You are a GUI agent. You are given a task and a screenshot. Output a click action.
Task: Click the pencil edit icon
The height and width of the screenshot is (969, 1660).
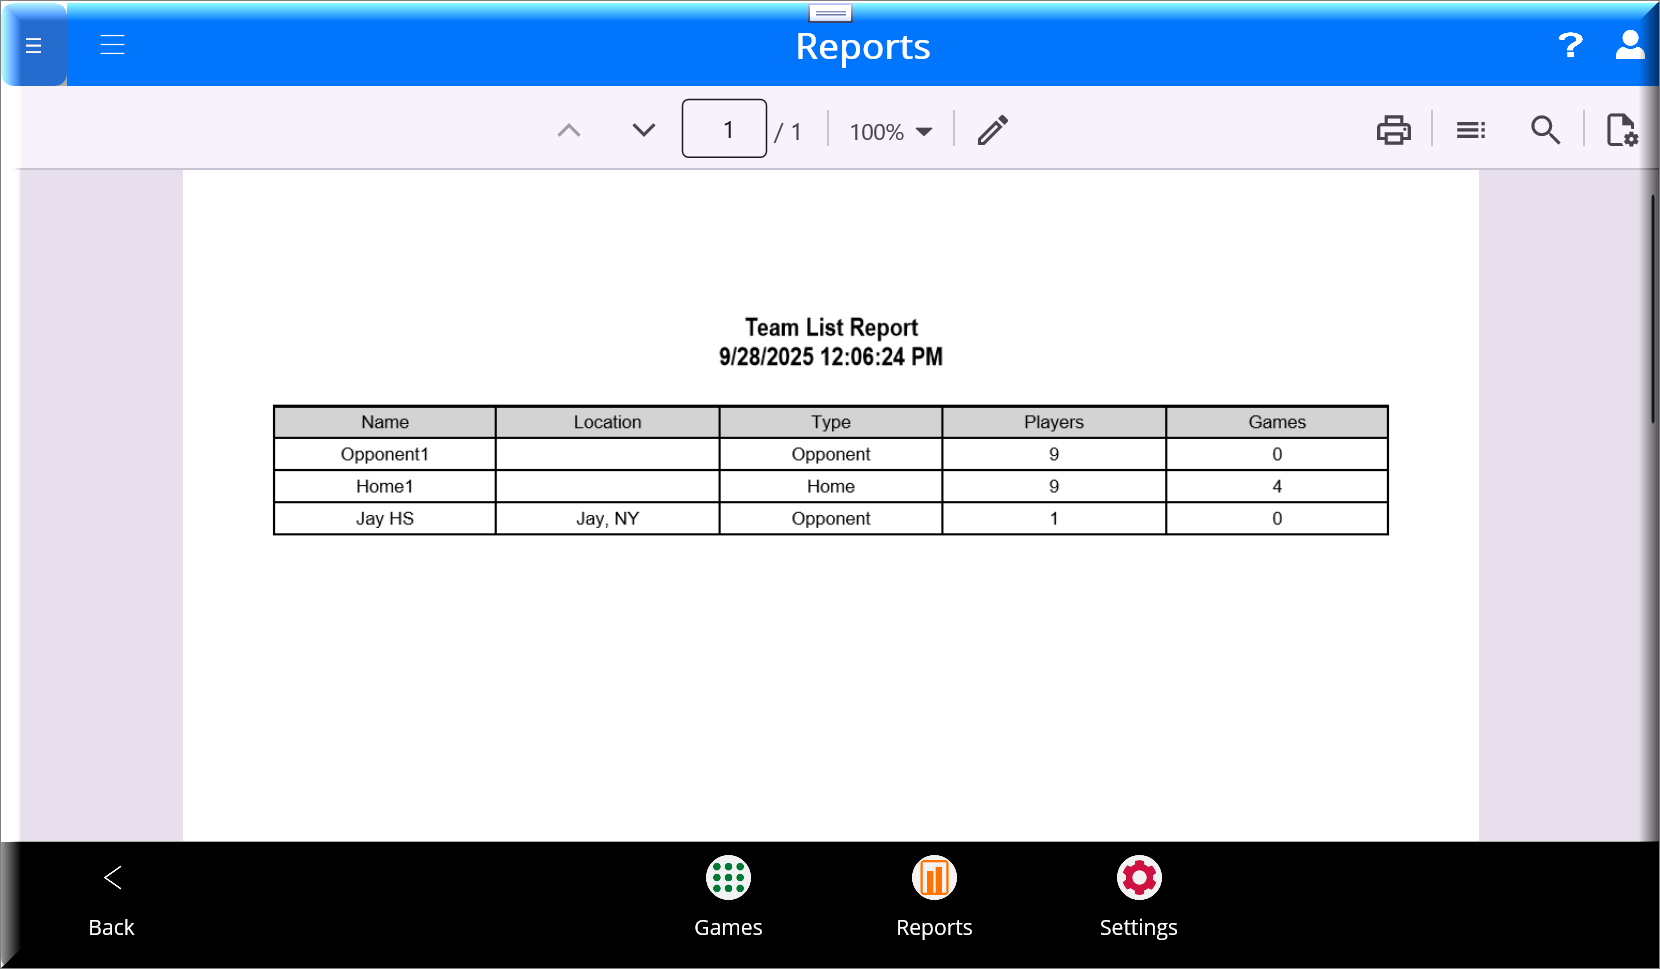[992, 130]
